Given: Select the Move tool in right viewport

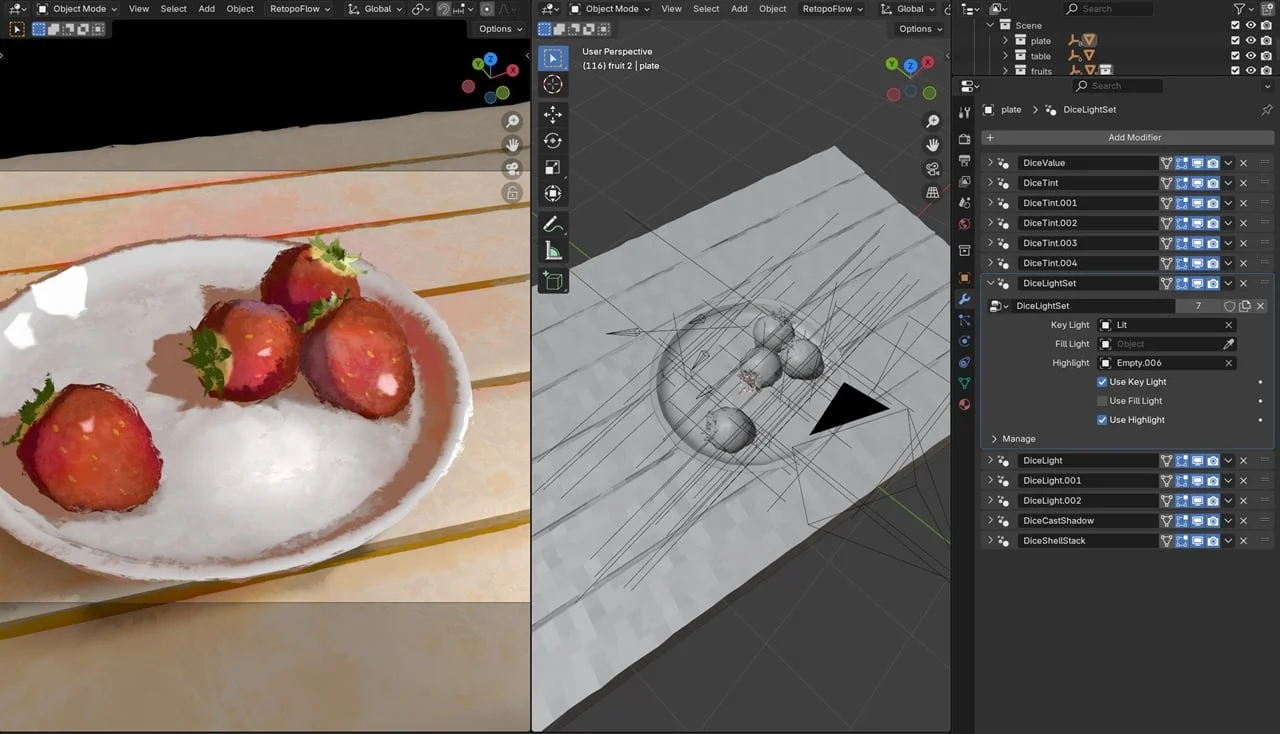Looking at the screenshot, I should [x=552, y=115].
